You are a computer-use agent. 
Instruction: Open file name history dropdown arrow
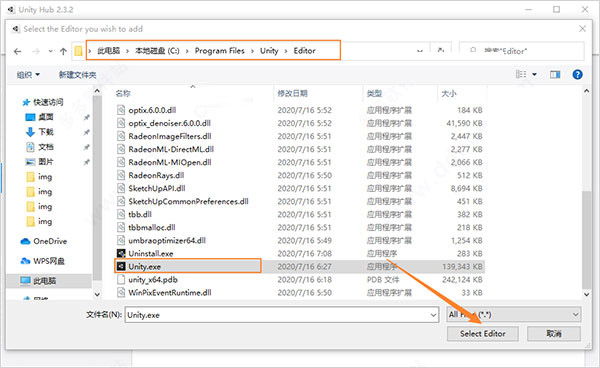pos(434,315)
